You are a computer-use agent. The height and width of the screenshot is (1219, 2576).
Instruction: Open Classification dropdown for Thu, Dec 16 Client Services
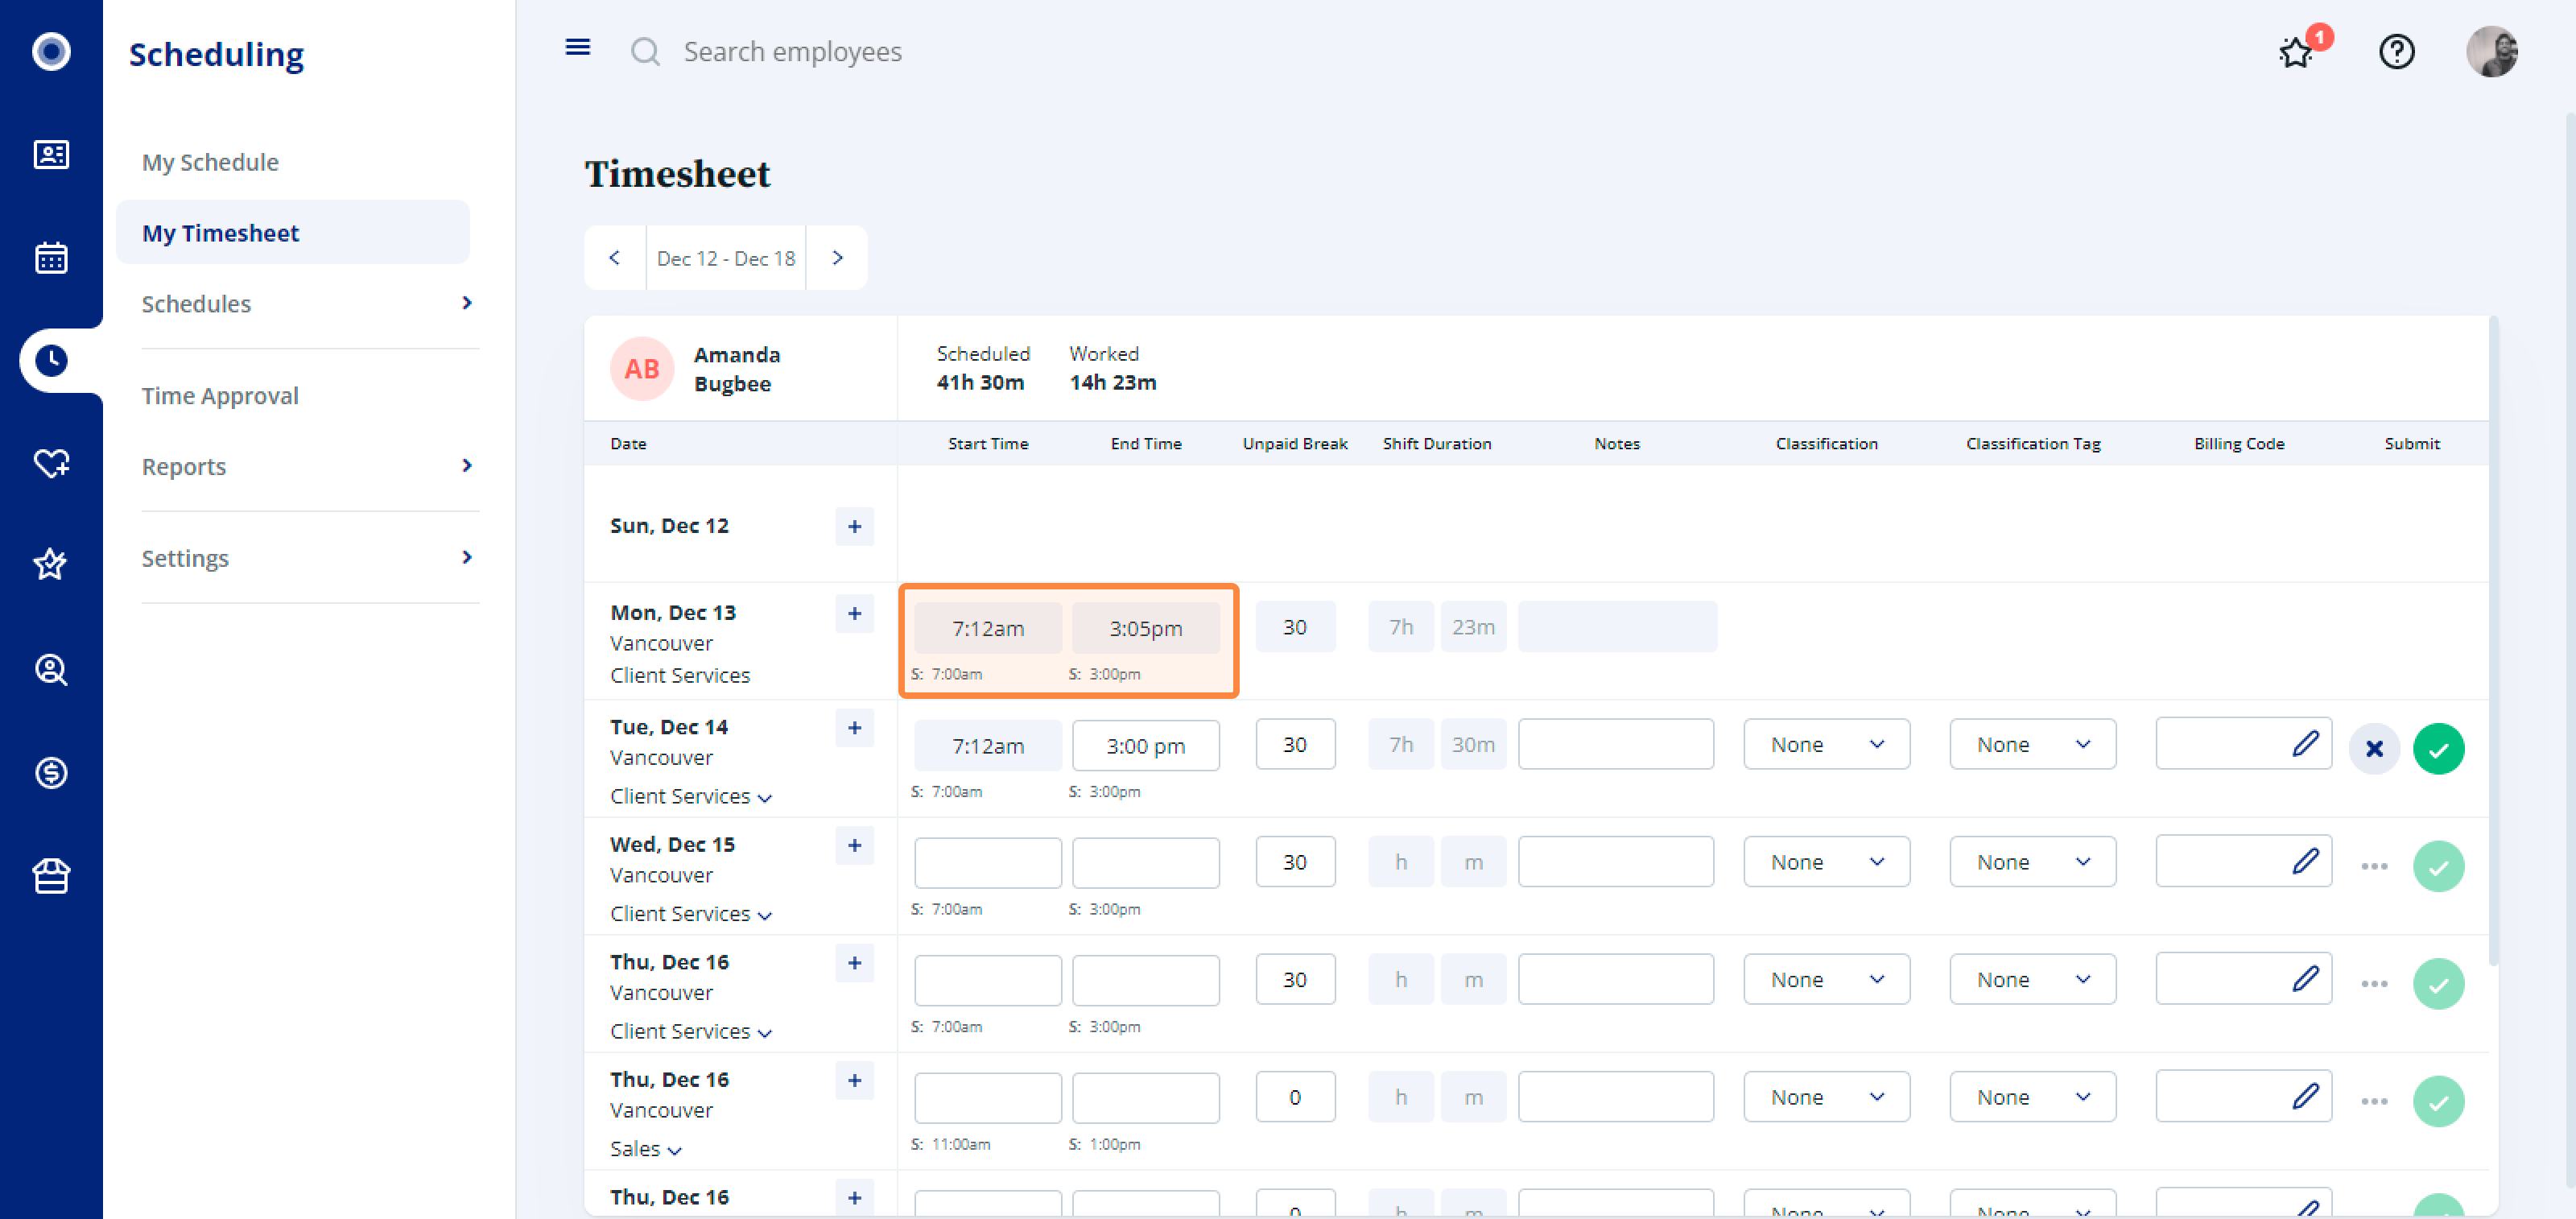(1826, 979)
